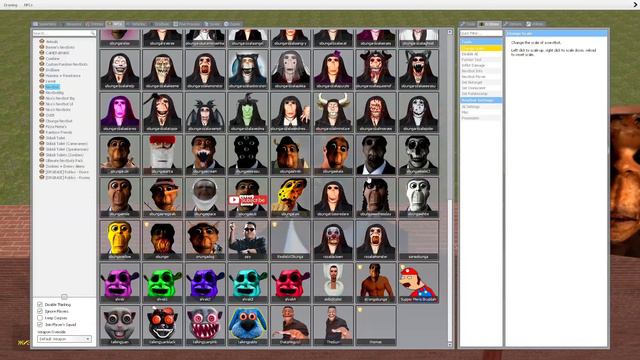Select the Set Relationship tool
The image size is (640, 360).
point(481,94)
